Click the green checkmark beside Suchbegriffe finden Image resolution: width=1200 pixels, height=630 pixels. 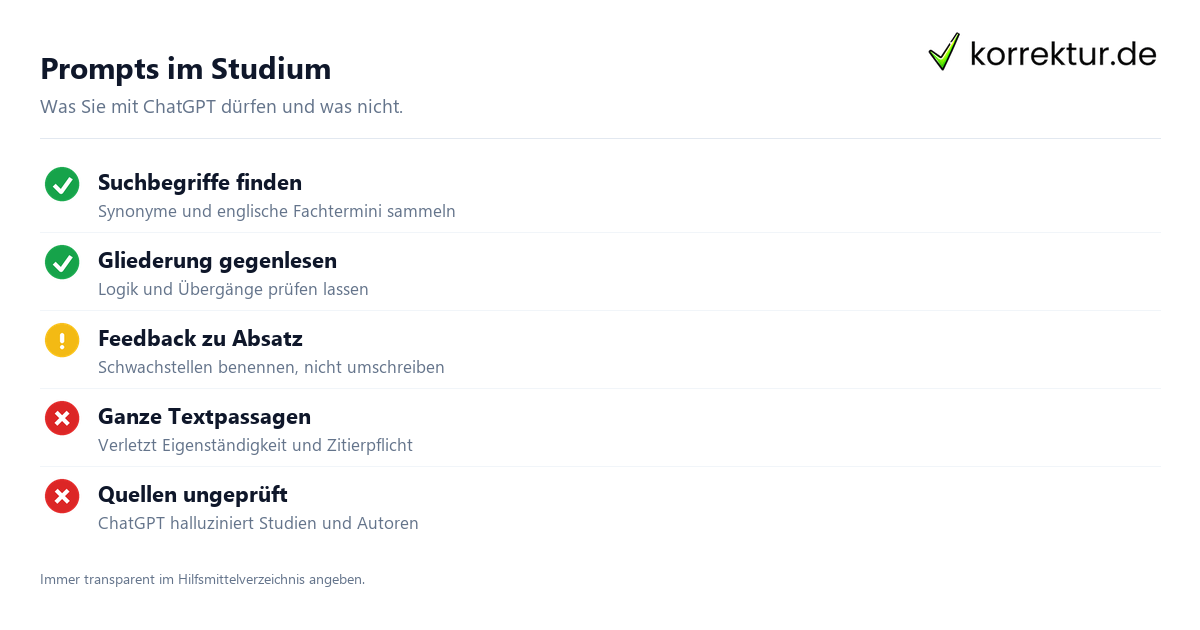click(62, 184)
